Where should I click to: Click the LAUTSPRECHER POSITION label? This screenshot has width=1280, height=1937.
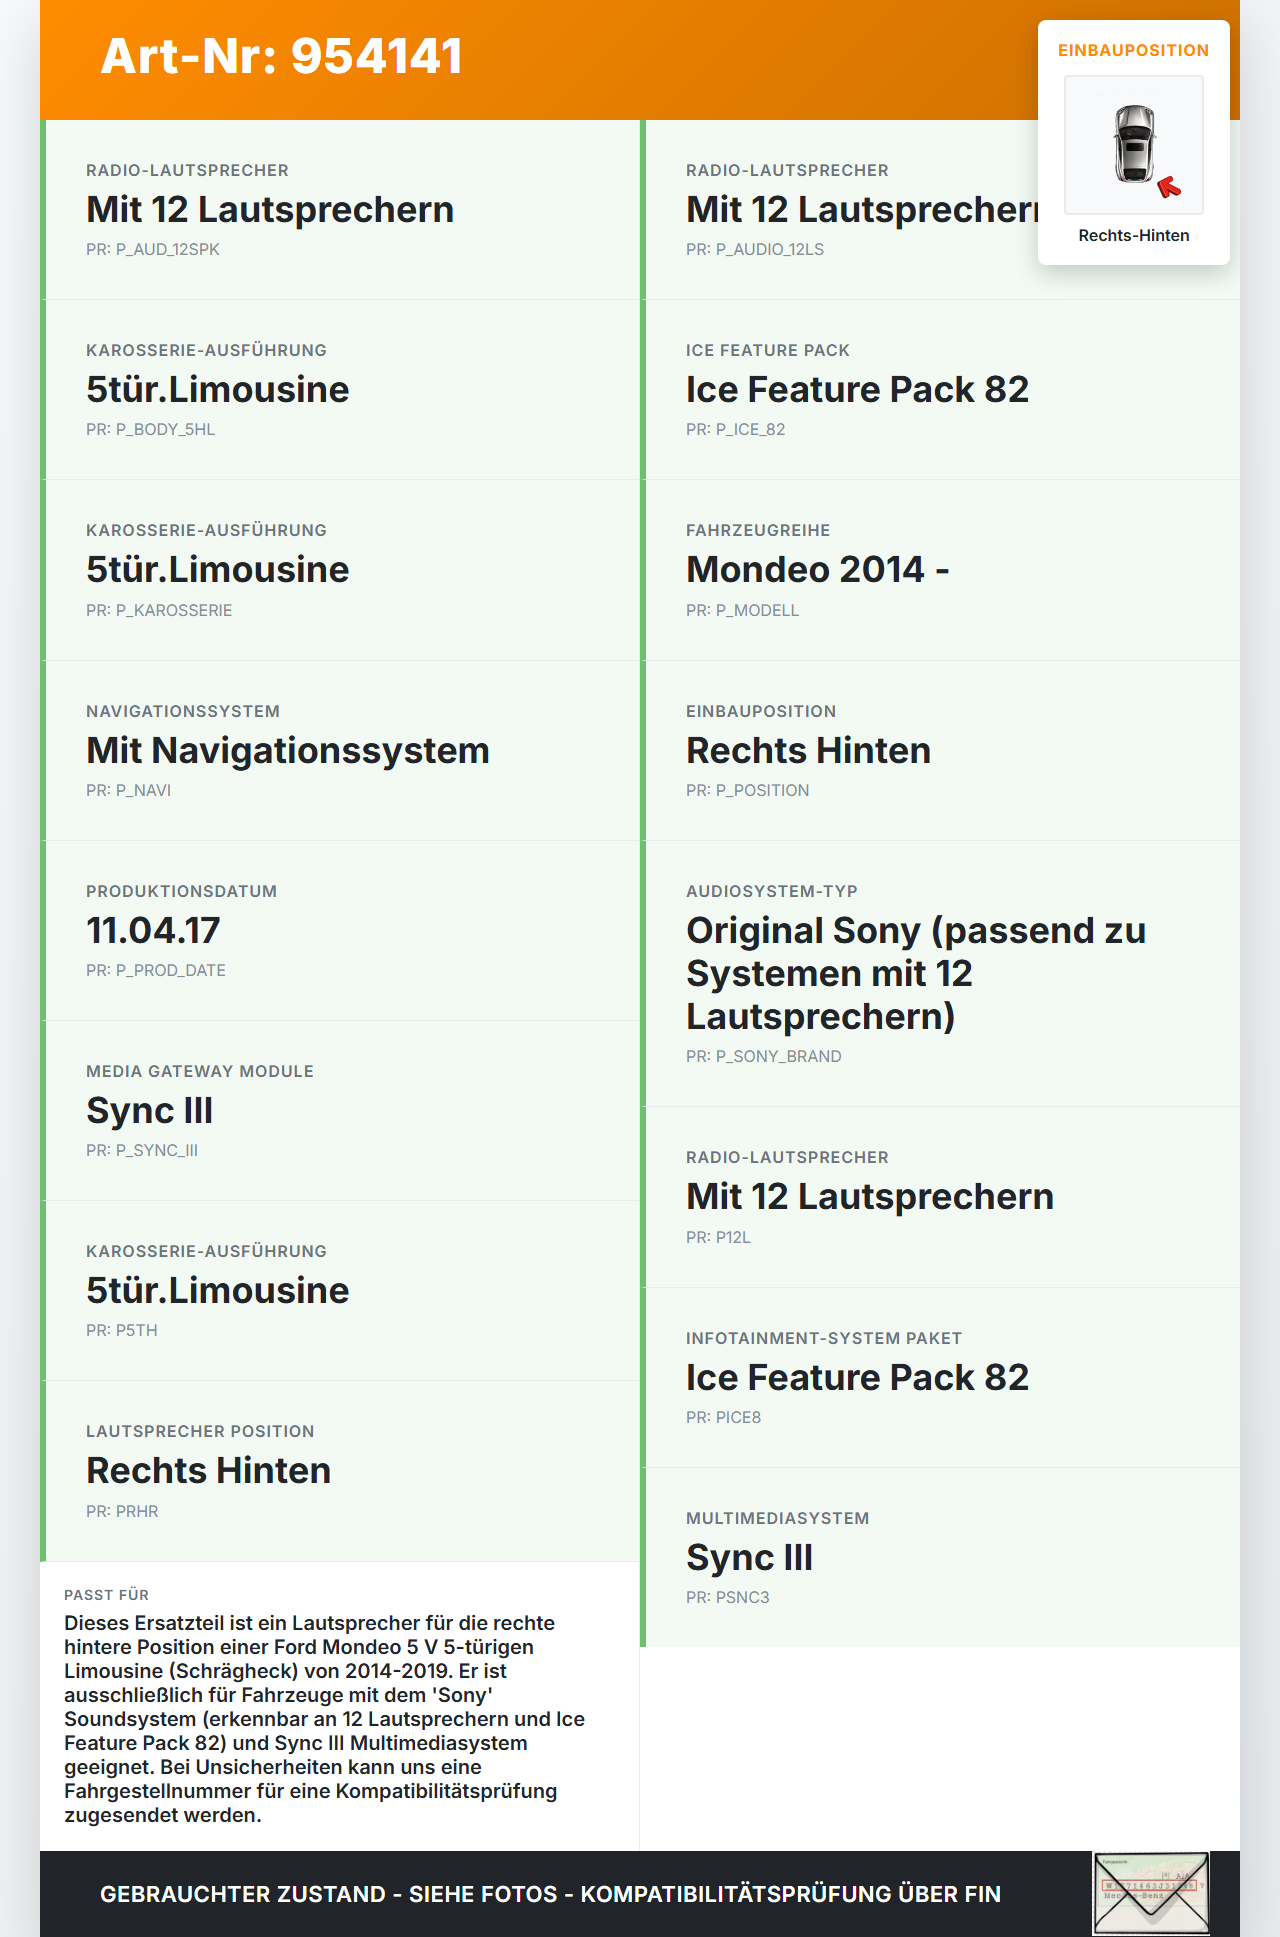point(200,1431)
